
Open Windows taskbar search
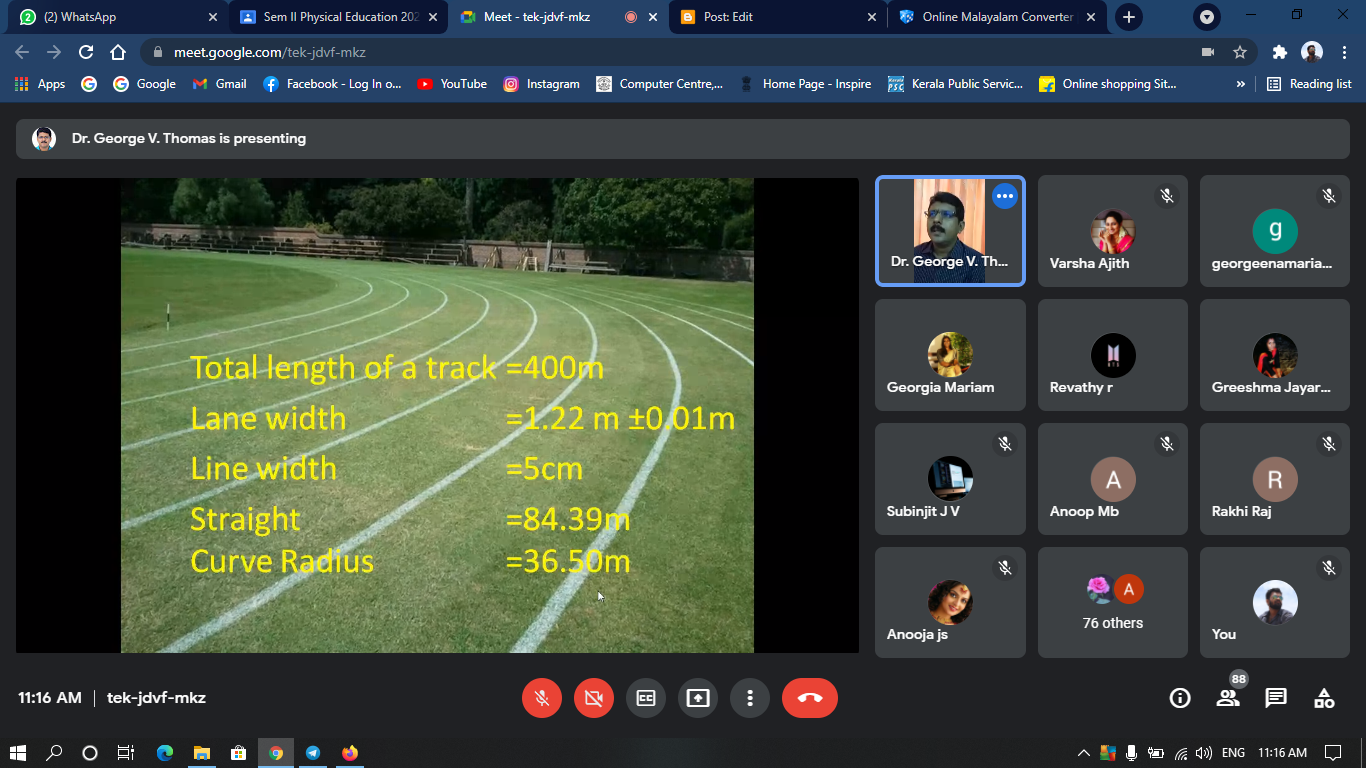coord(54,753)
